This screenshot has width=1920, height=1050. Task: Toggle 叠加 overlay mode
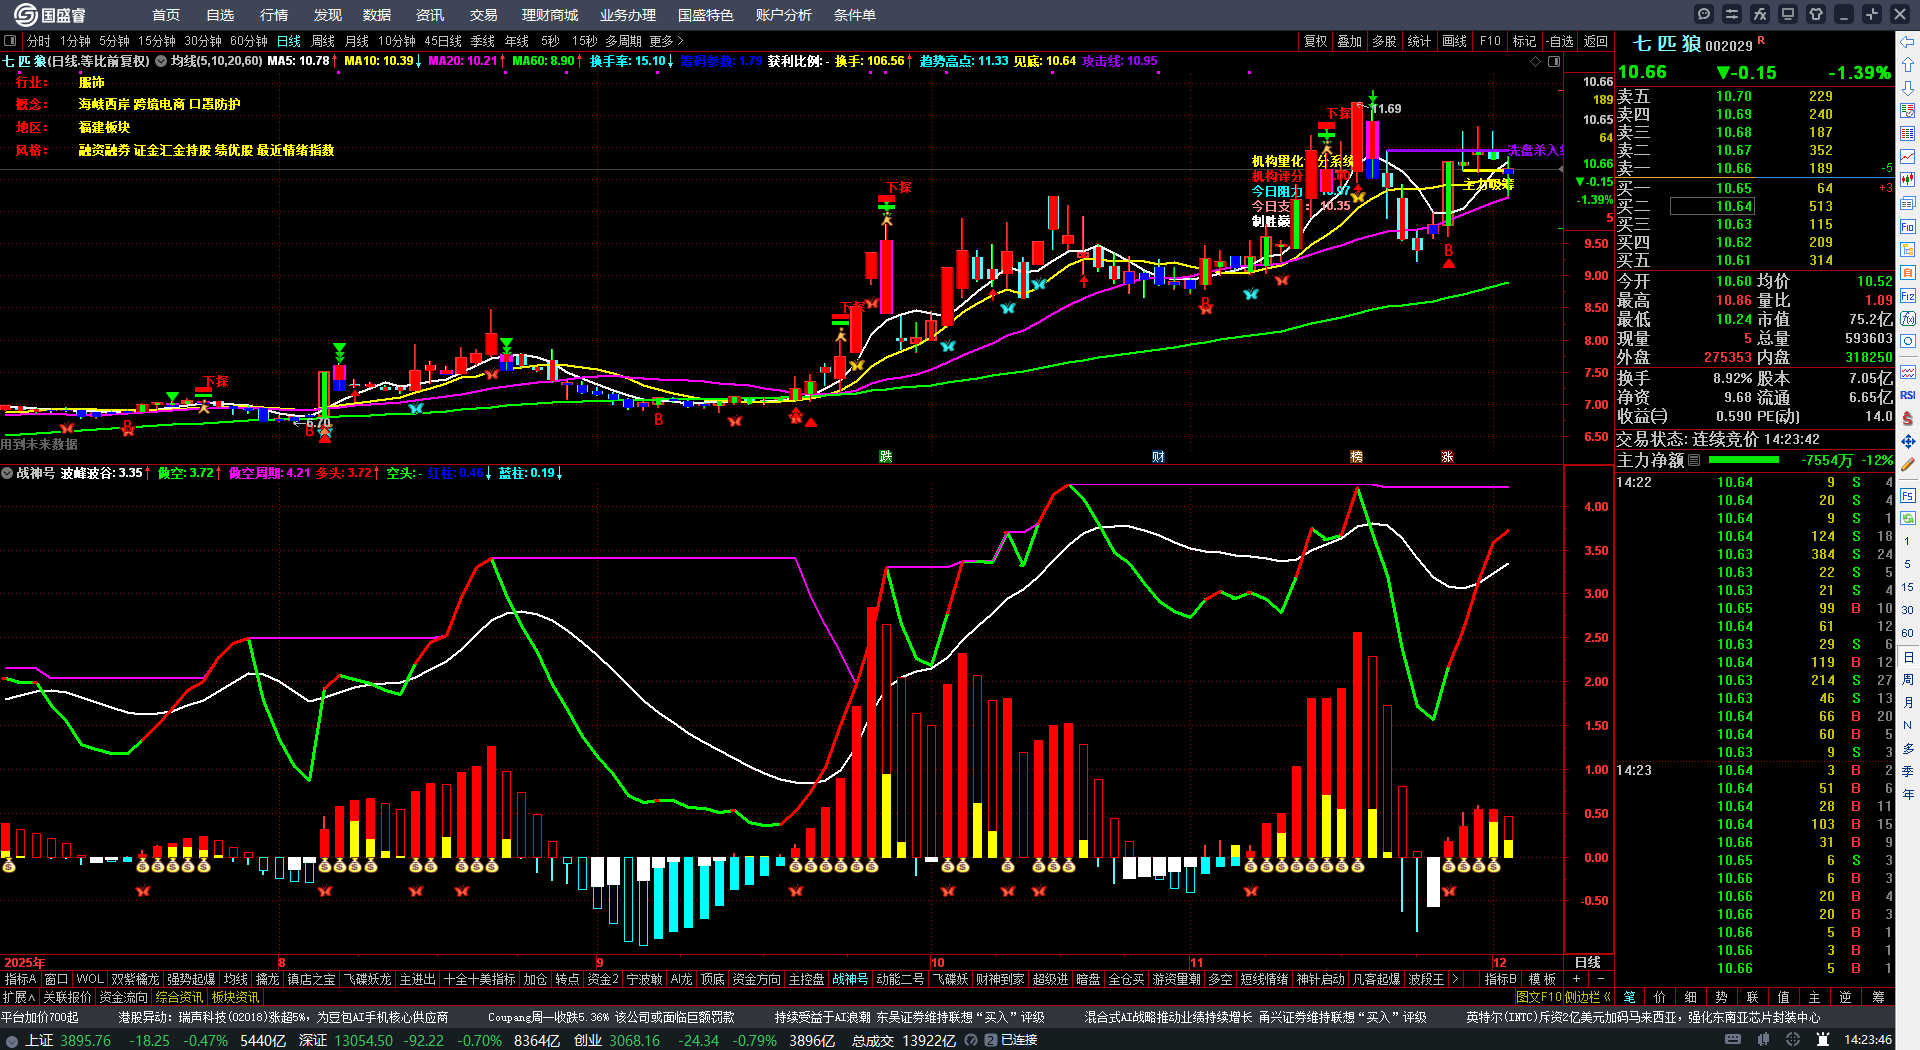1350,41
